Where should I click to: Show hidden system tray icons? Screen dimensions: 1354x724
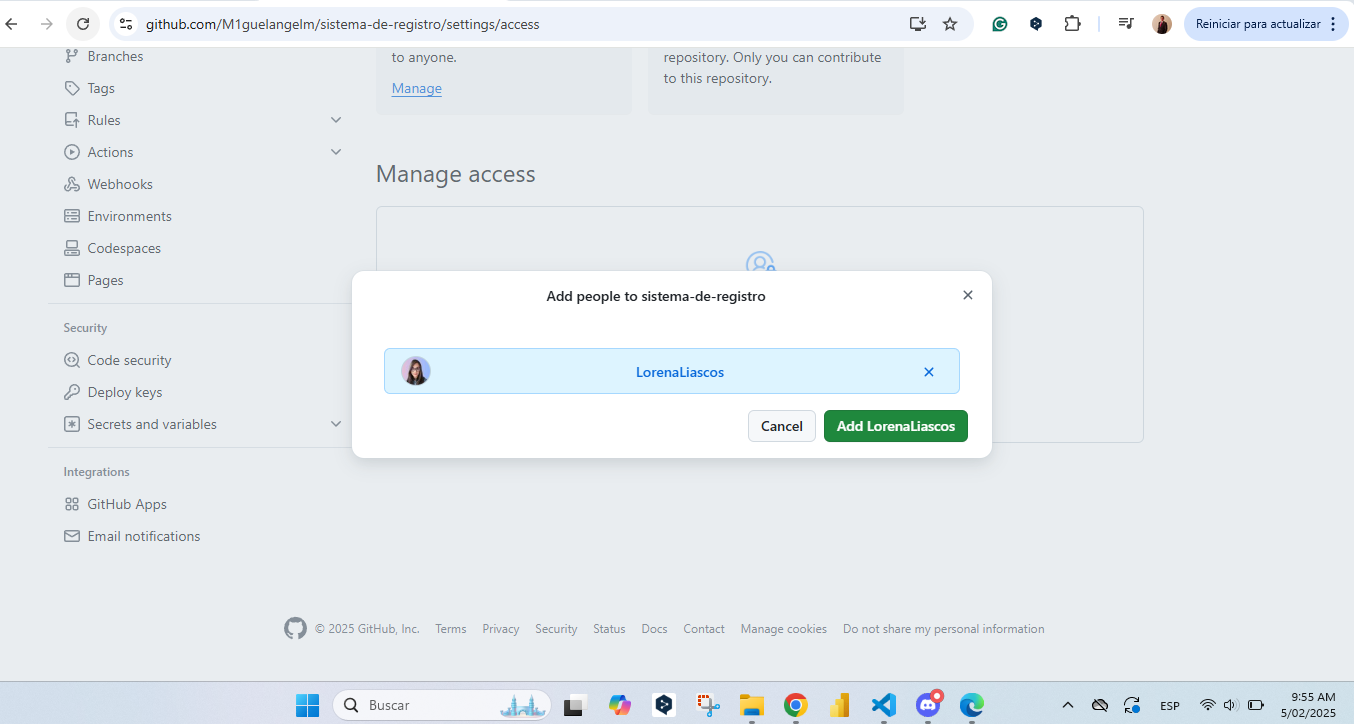coord(1067,705)
